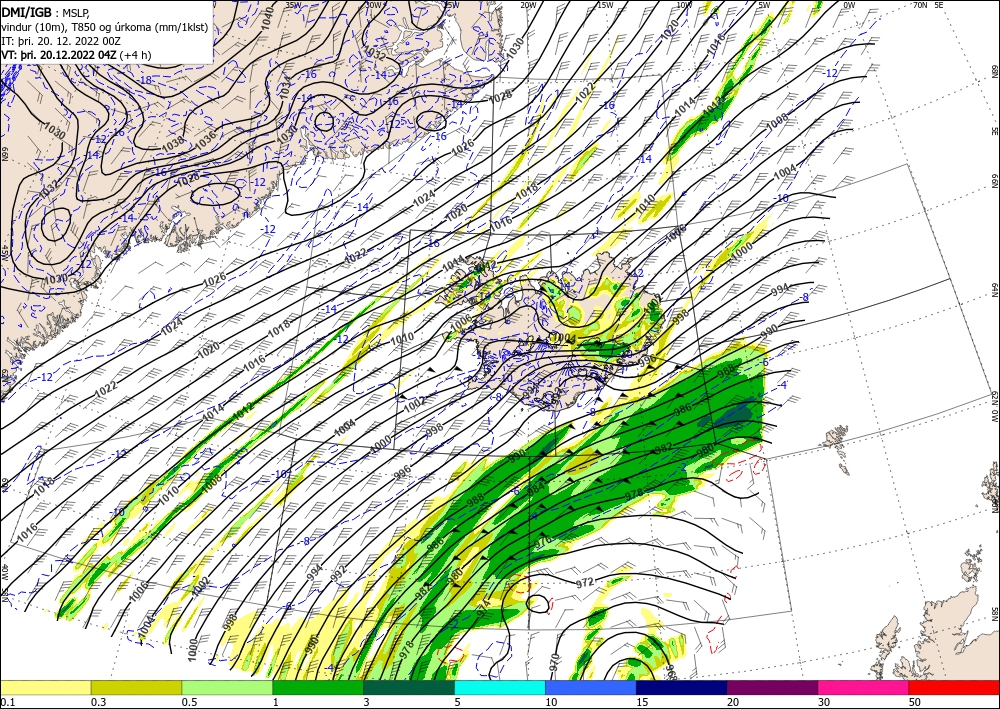Click the legend value '30'
Viewport: 1000px width, 709px height.
823,702
